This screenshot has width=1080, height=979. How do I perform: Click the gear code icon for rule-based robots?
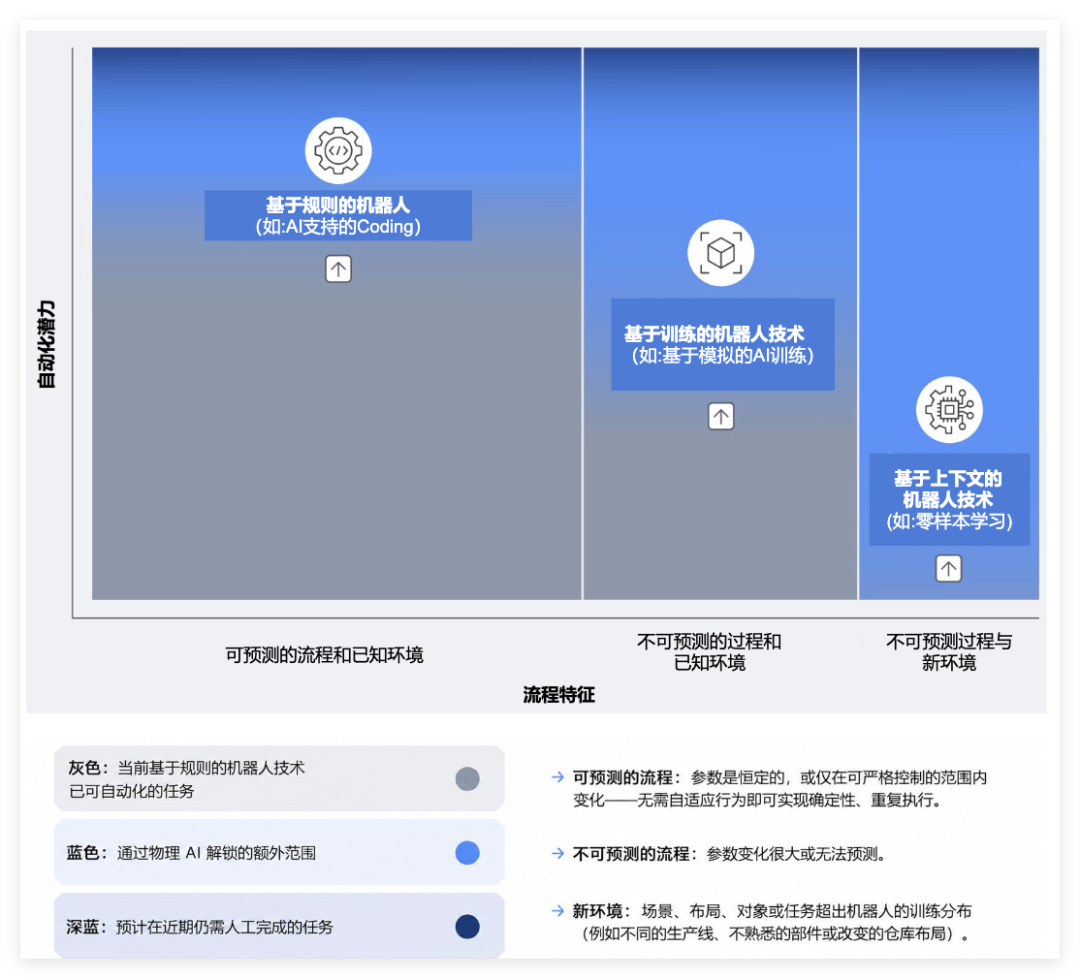(338, 150)
